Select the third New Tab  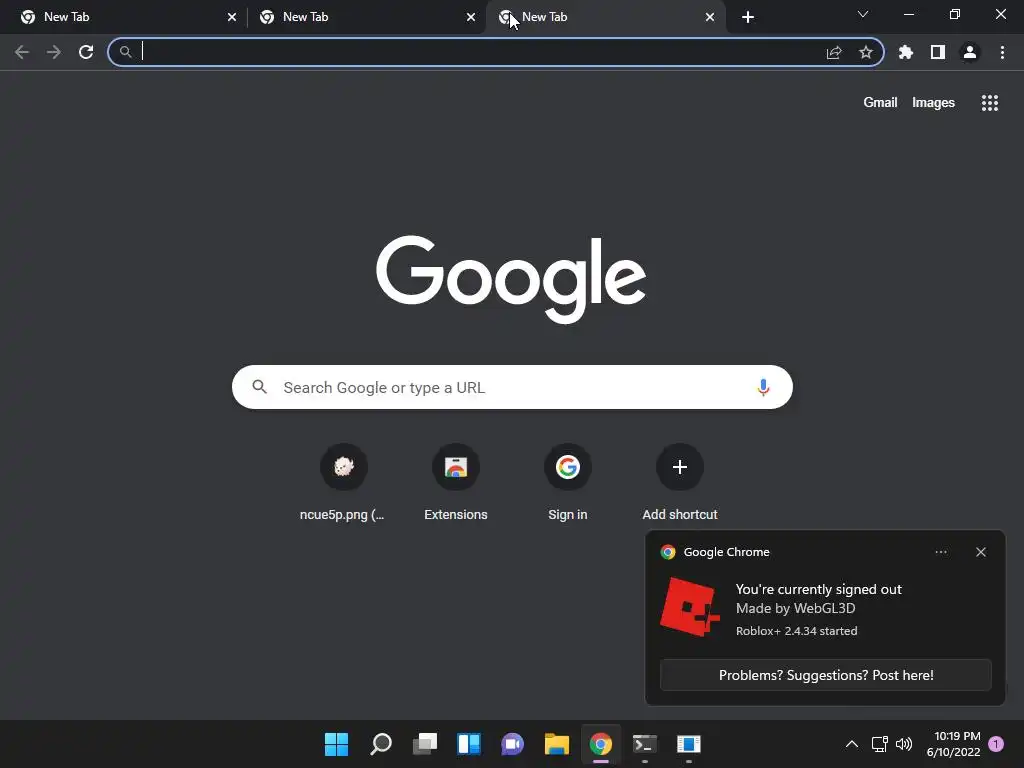click(x=604, y=17)
